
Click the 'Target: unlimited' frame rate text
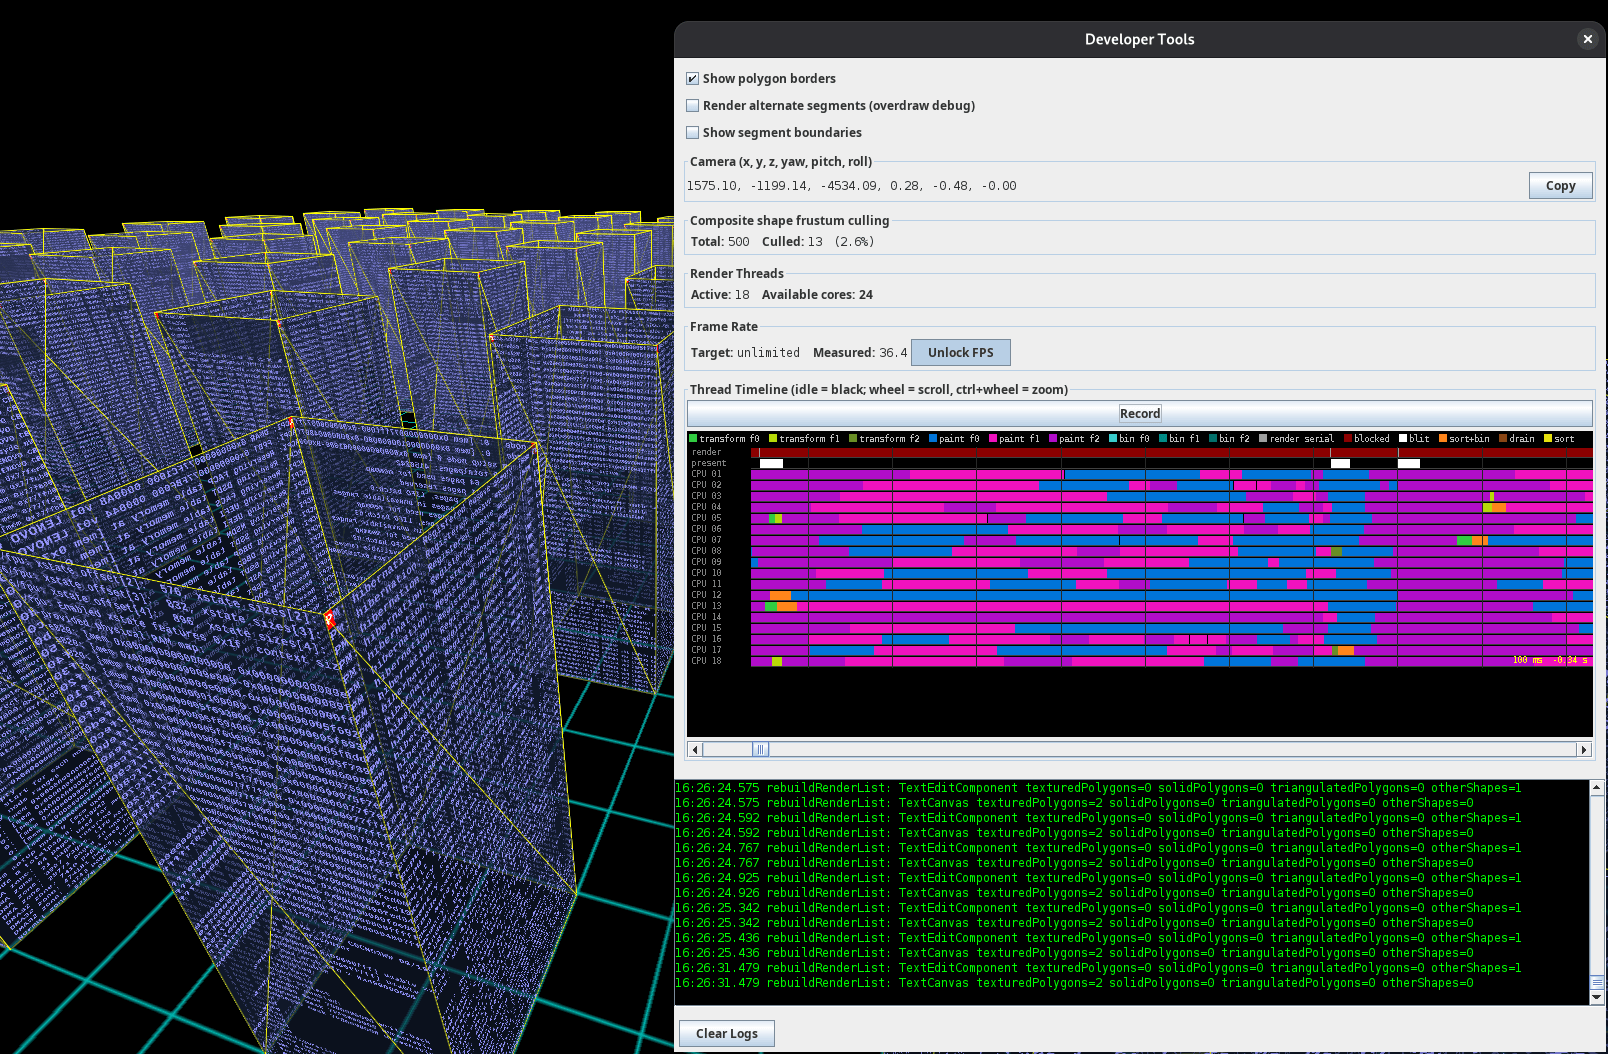click(x=745, y=352)
